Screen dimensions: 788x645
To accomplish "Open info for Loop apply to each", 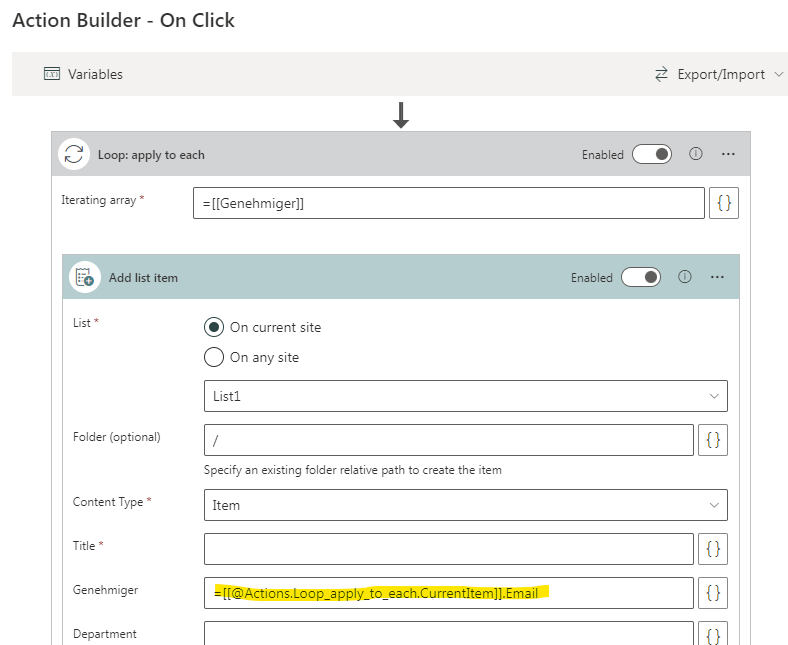I will click(696, 154).
